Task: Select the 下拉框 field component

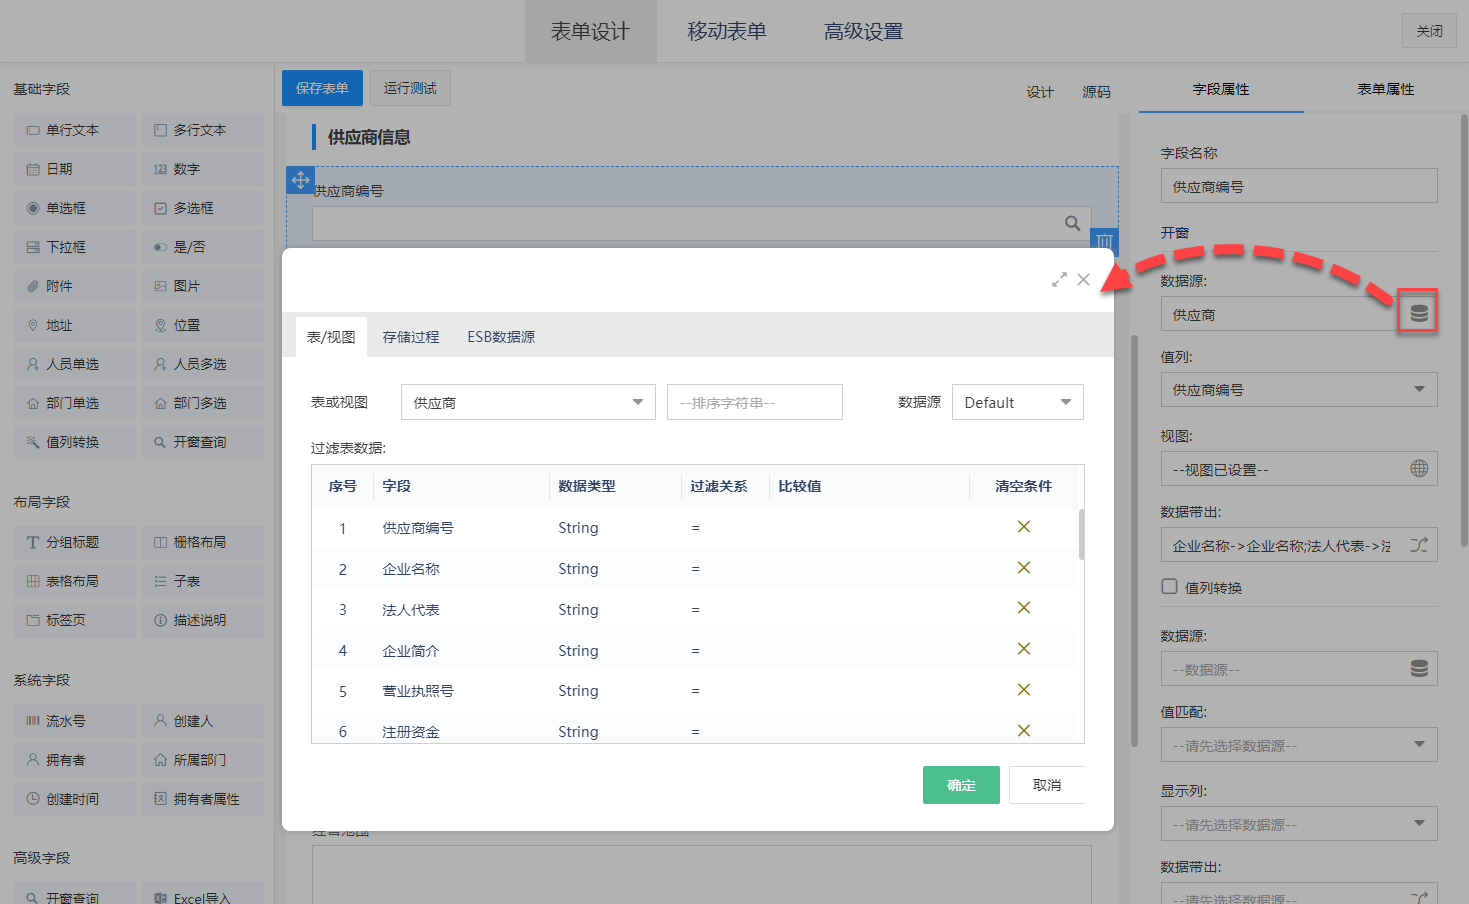Action: [75, 247]
